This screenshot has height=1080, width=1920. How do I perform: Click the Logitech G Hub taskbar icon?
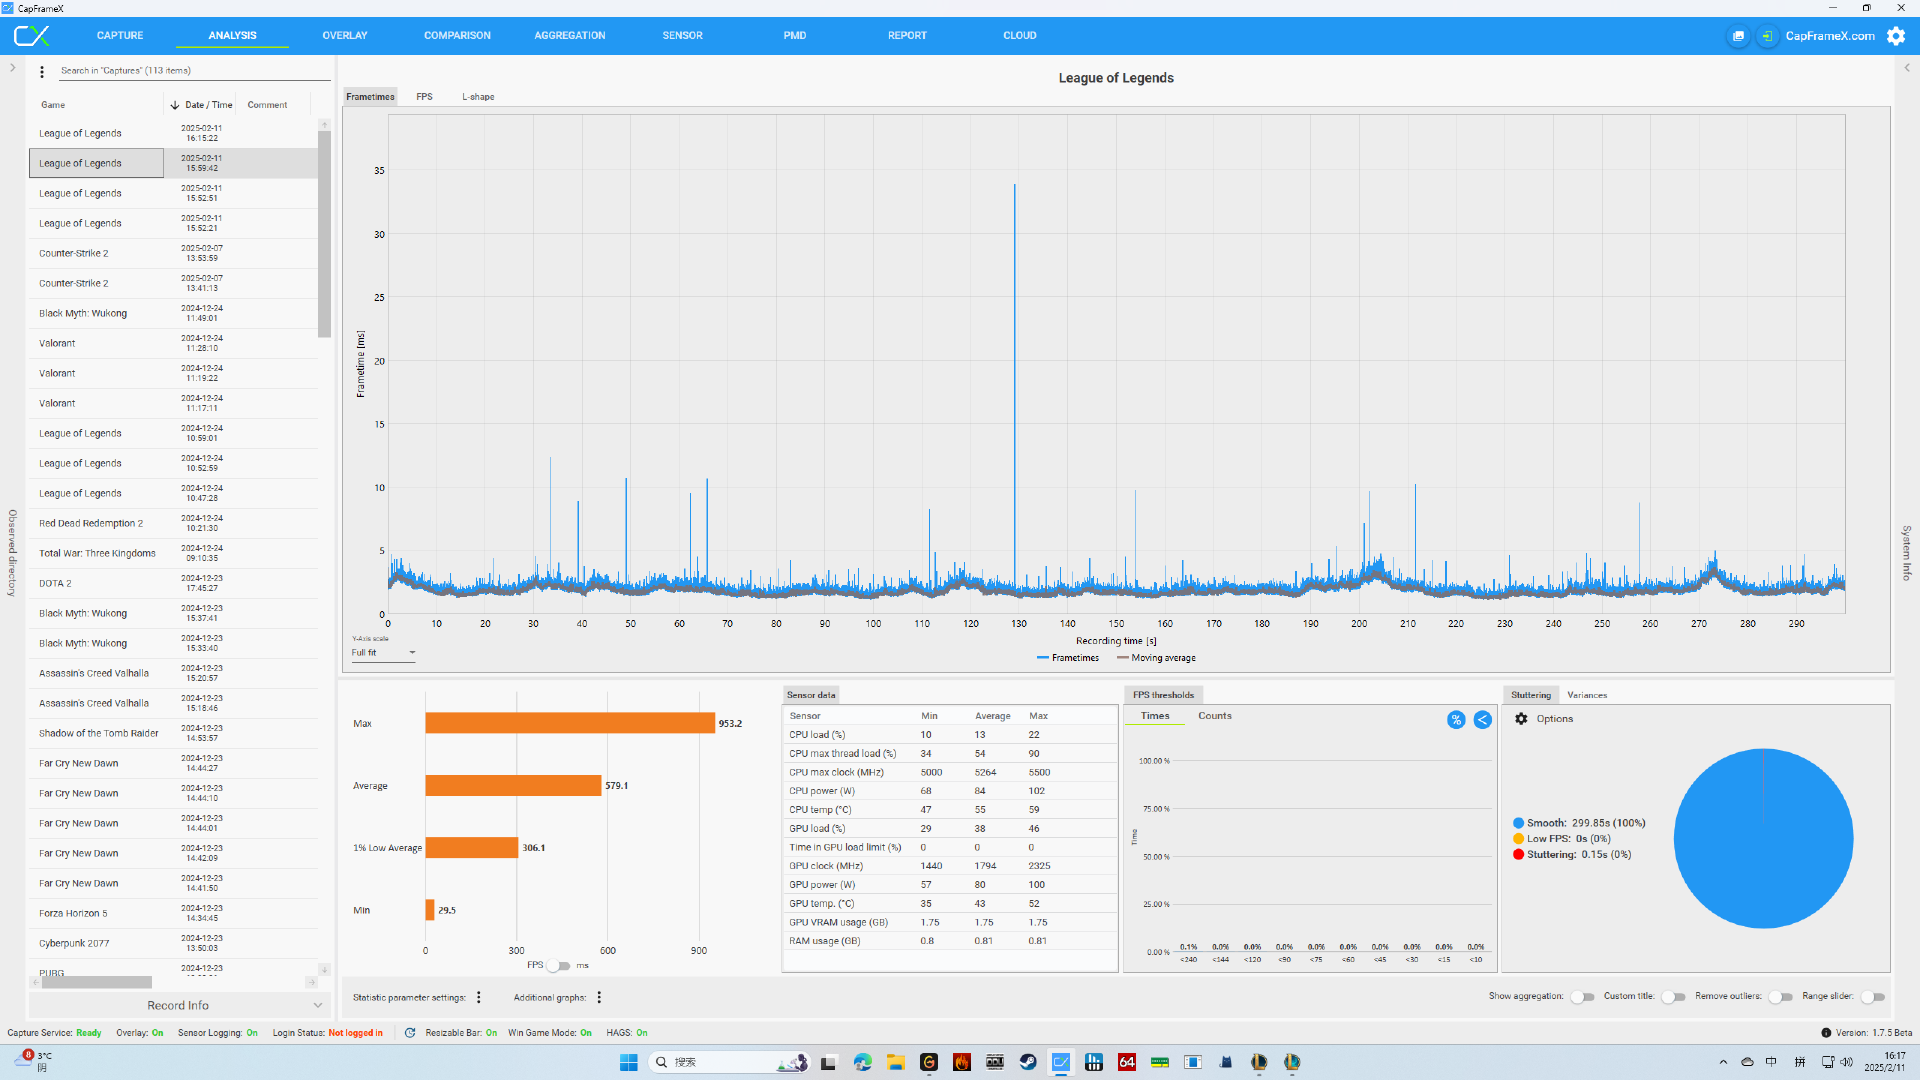click(929, 1062)
